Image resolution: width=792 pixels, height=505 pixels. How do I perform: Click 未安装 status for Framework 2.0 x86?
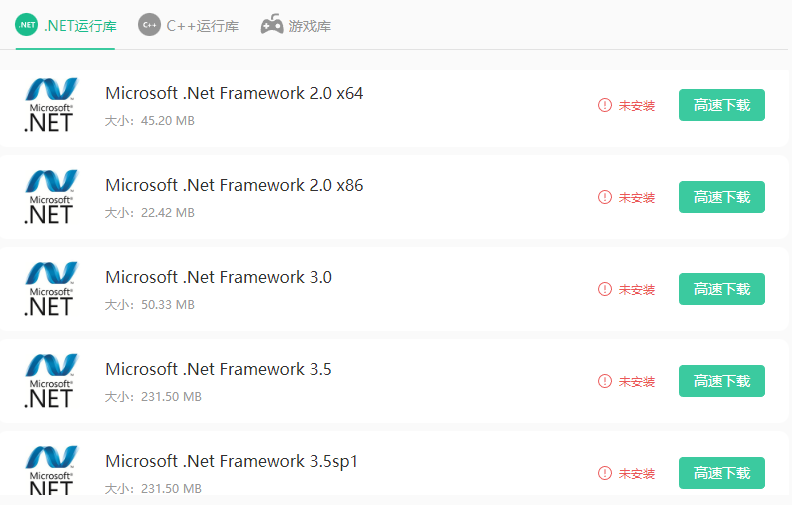click(x=636, y=197)
